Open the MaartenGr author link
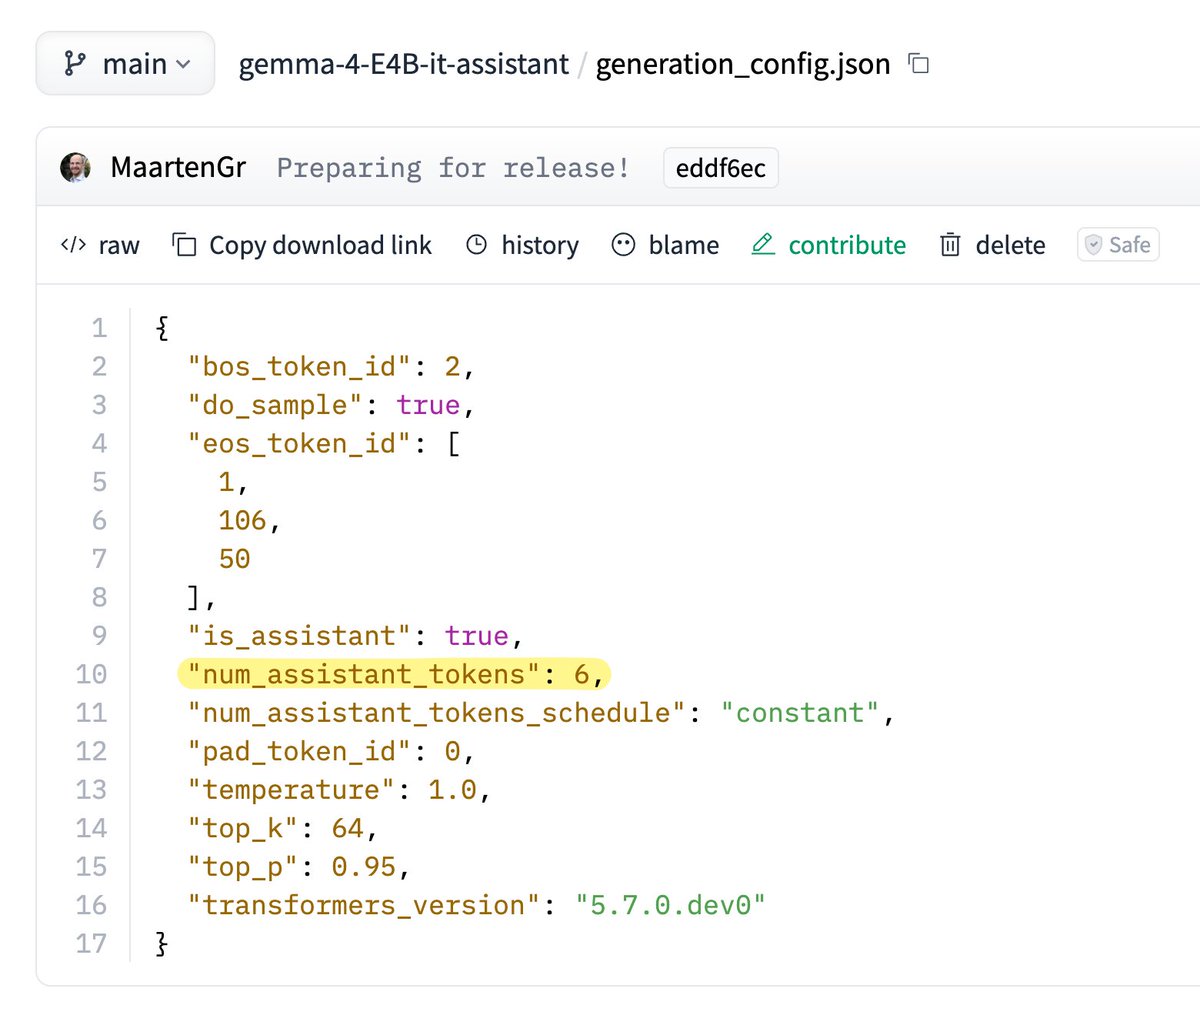This screenshot has width=1200, height=1022. coord(178,168)
